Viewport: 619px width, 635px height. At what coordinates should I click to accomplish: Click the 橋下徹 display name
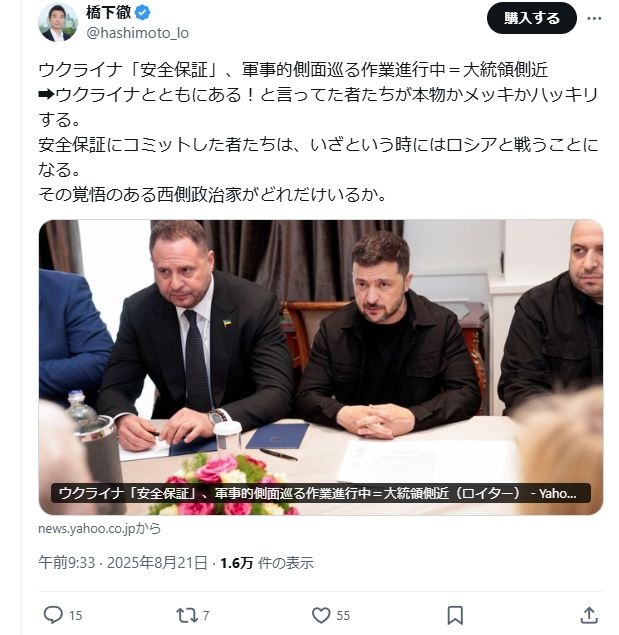pyautogui.click(x=109, y=13)
